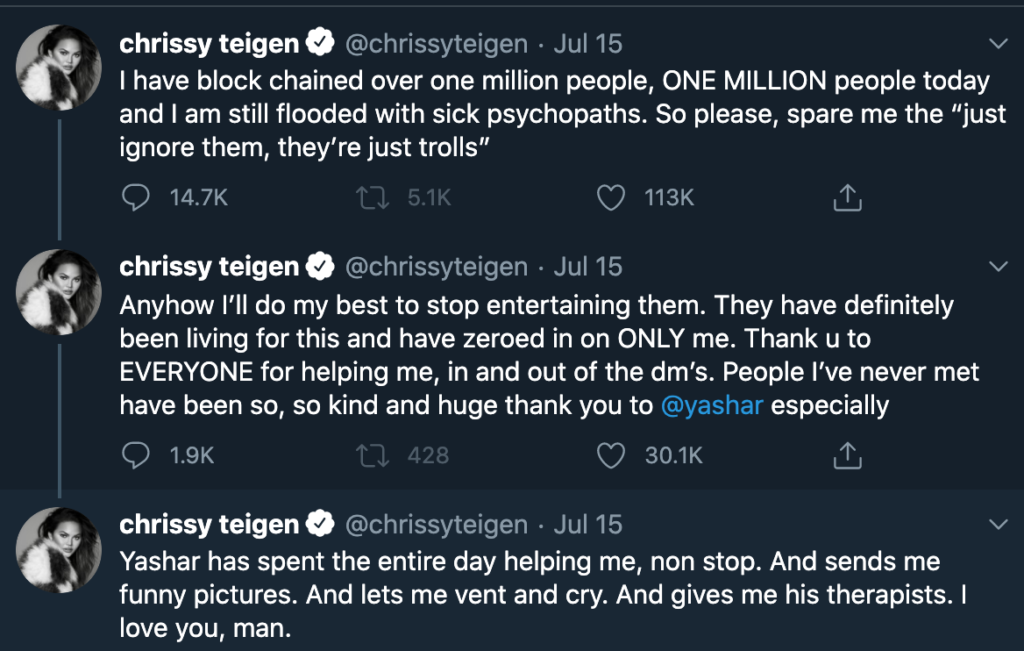Retweet the tweet with 5.1K retweets
The height and width of the screenshot is (651, 1024).
click(373, 198)
